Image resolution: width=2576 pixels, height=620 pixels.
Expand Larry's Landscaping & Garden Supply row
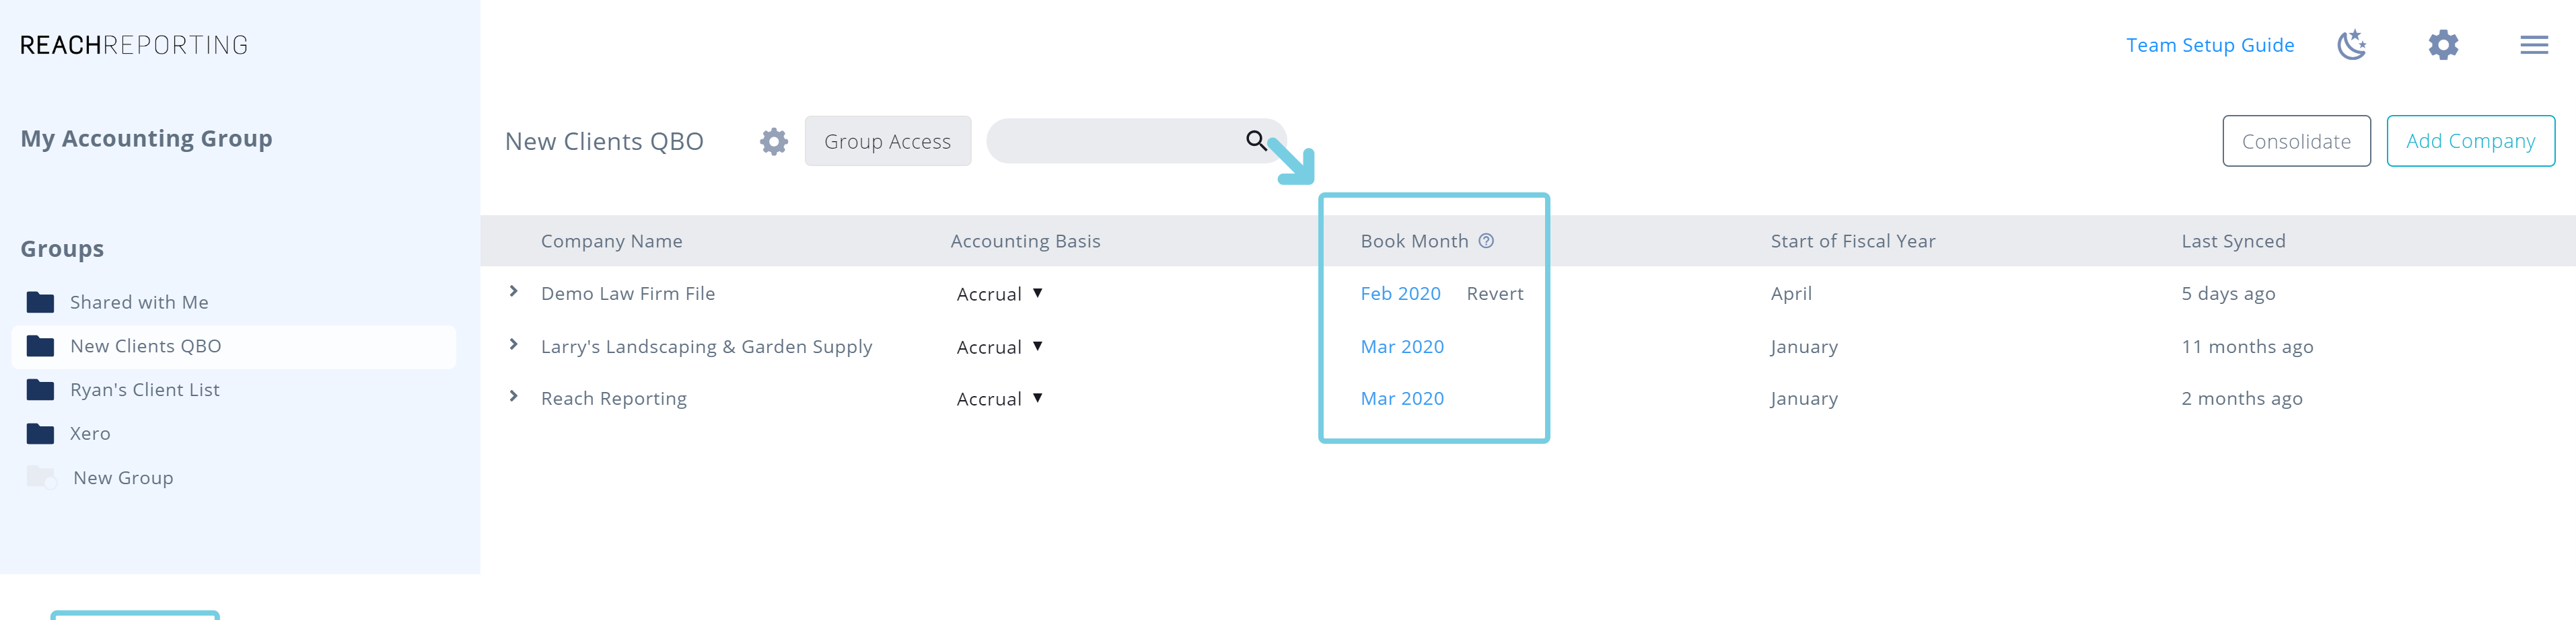[513, 344]
